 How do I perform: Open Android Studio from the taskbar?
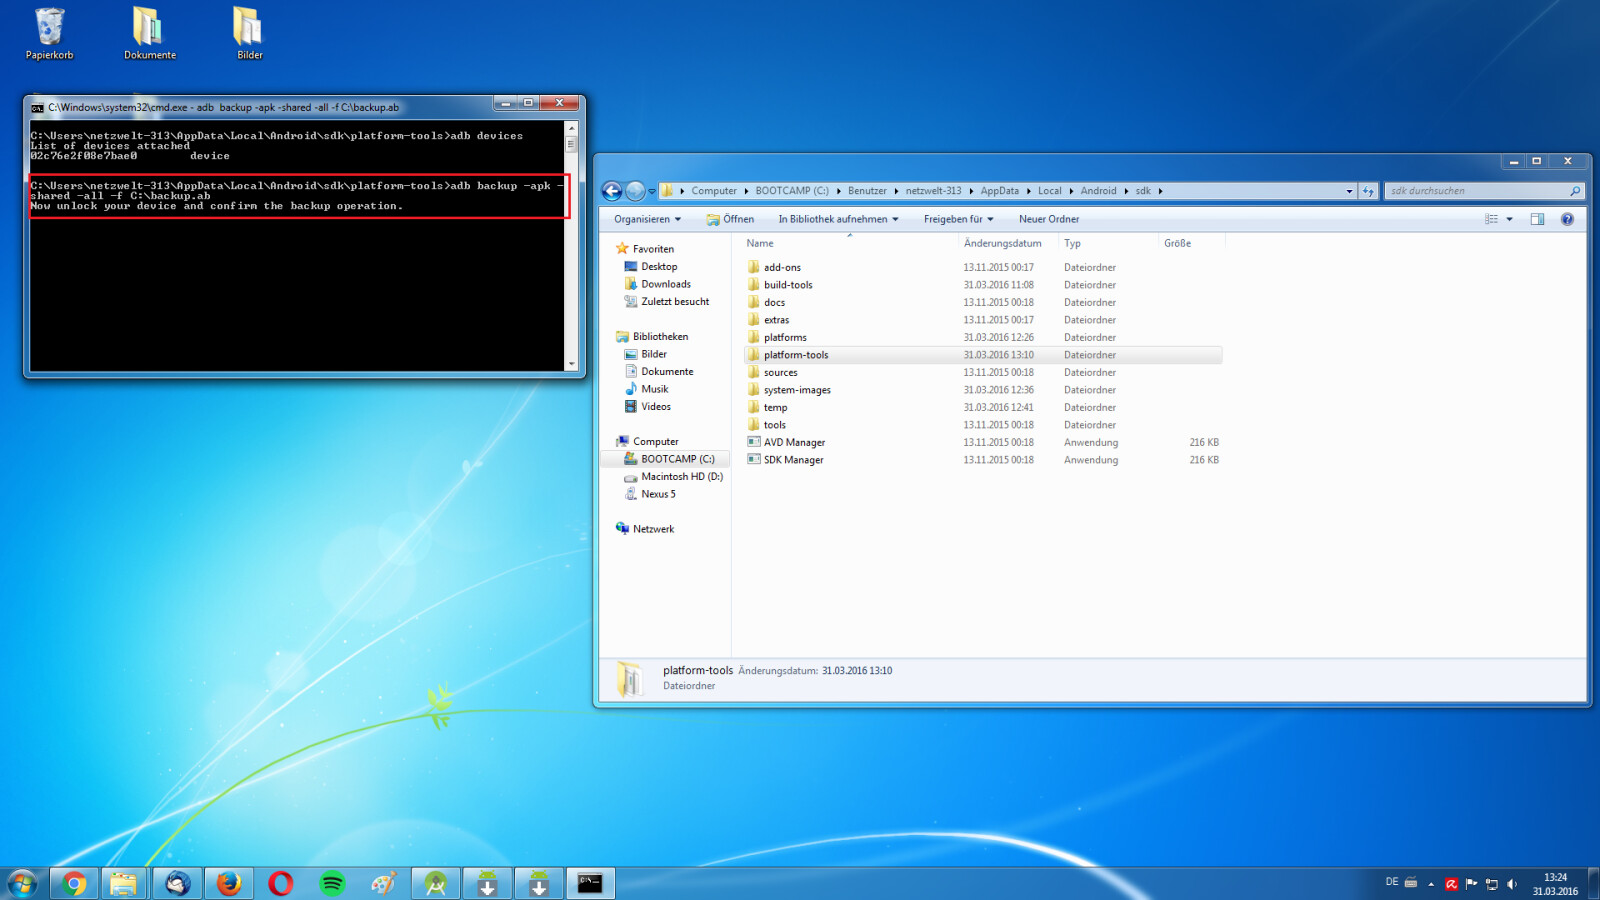(435, 883)
